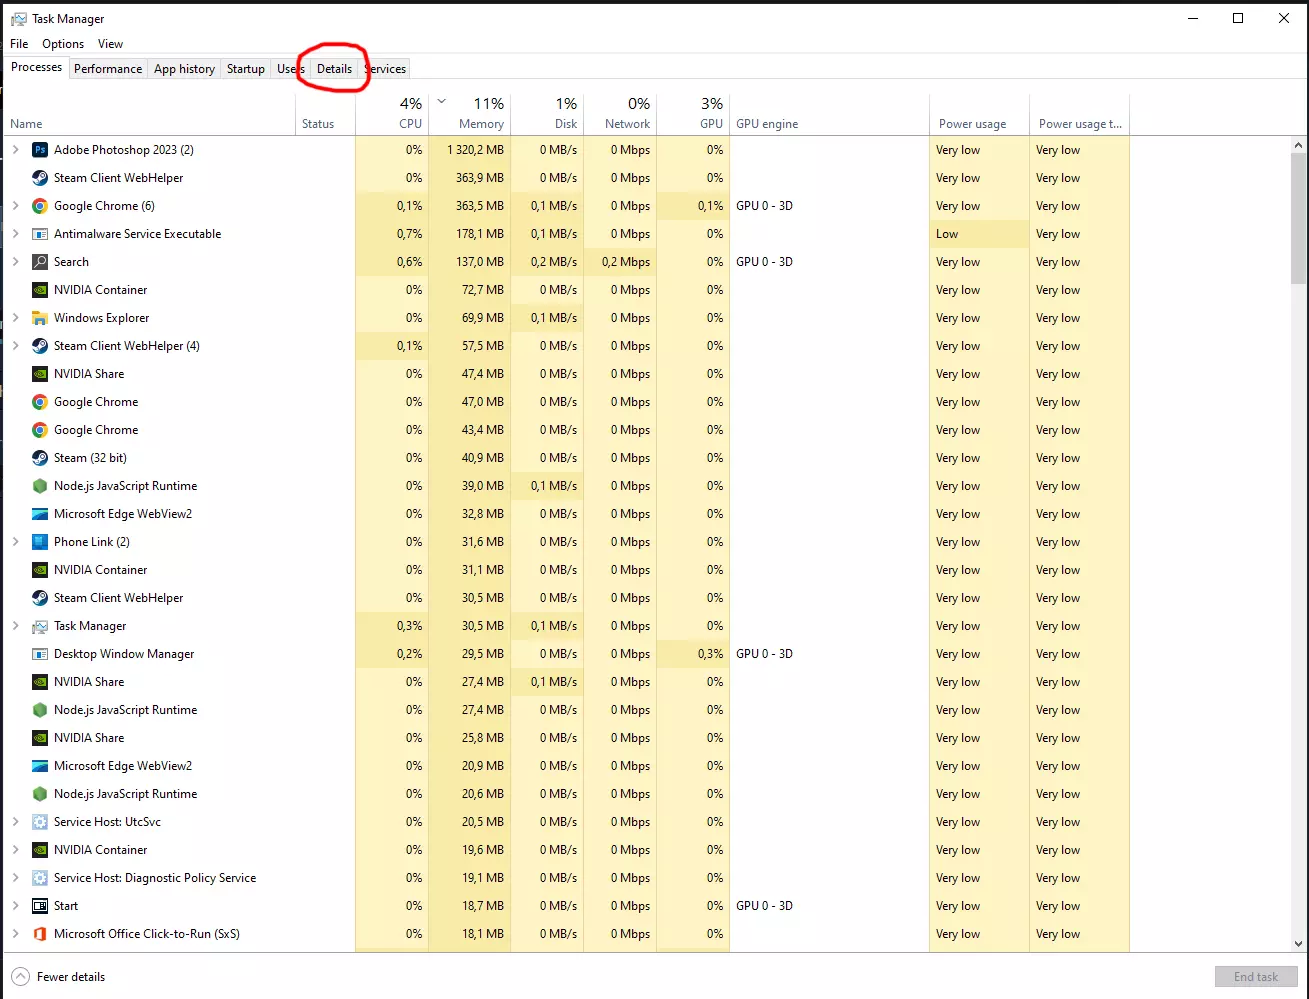Sort processes by the Network column

tap(620, 114)
